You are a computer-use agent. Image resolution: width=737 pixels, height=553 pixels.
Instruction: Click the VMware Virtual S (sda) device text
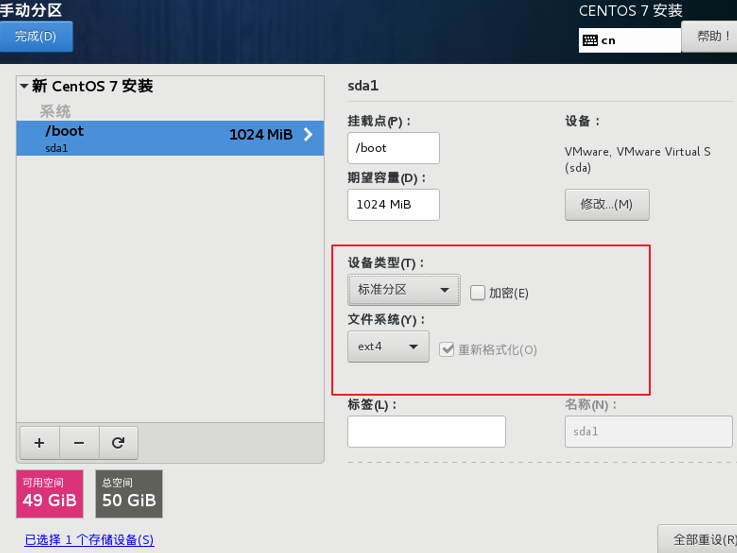tap(637, 160)
